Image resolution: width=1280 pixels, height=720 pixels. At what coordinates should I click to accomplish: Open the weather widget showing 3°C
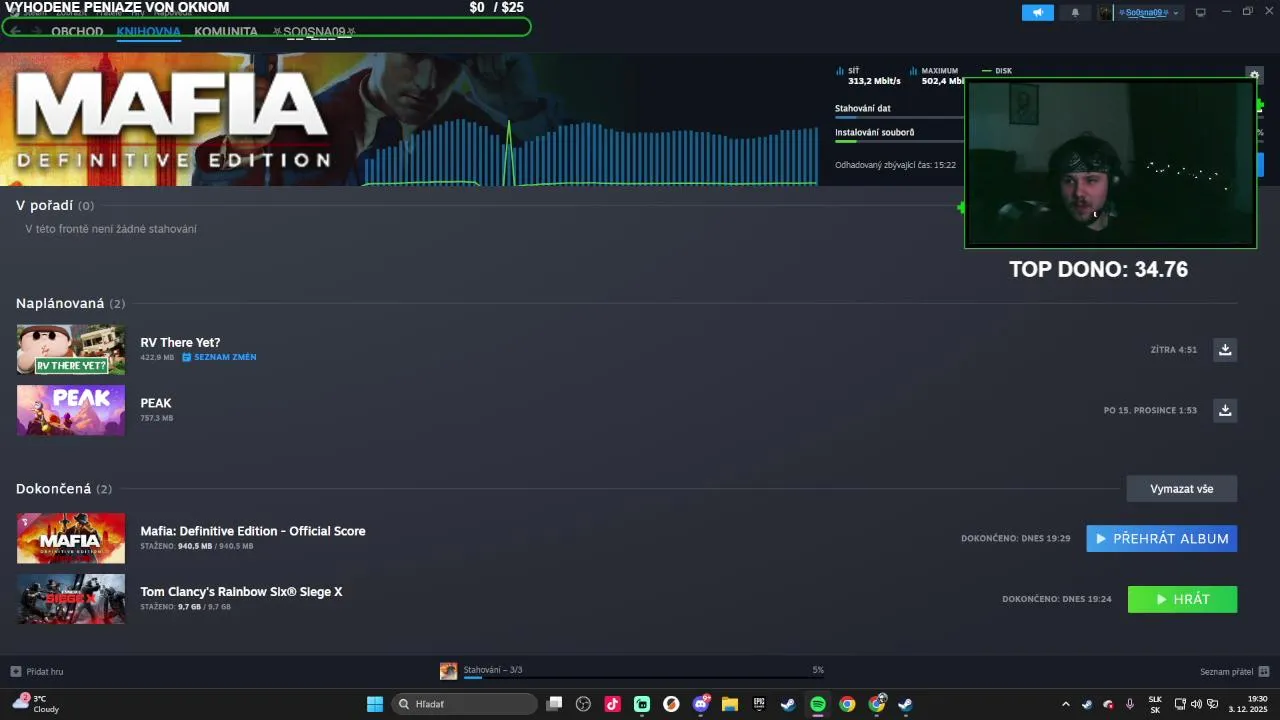(x=36, y=704)
